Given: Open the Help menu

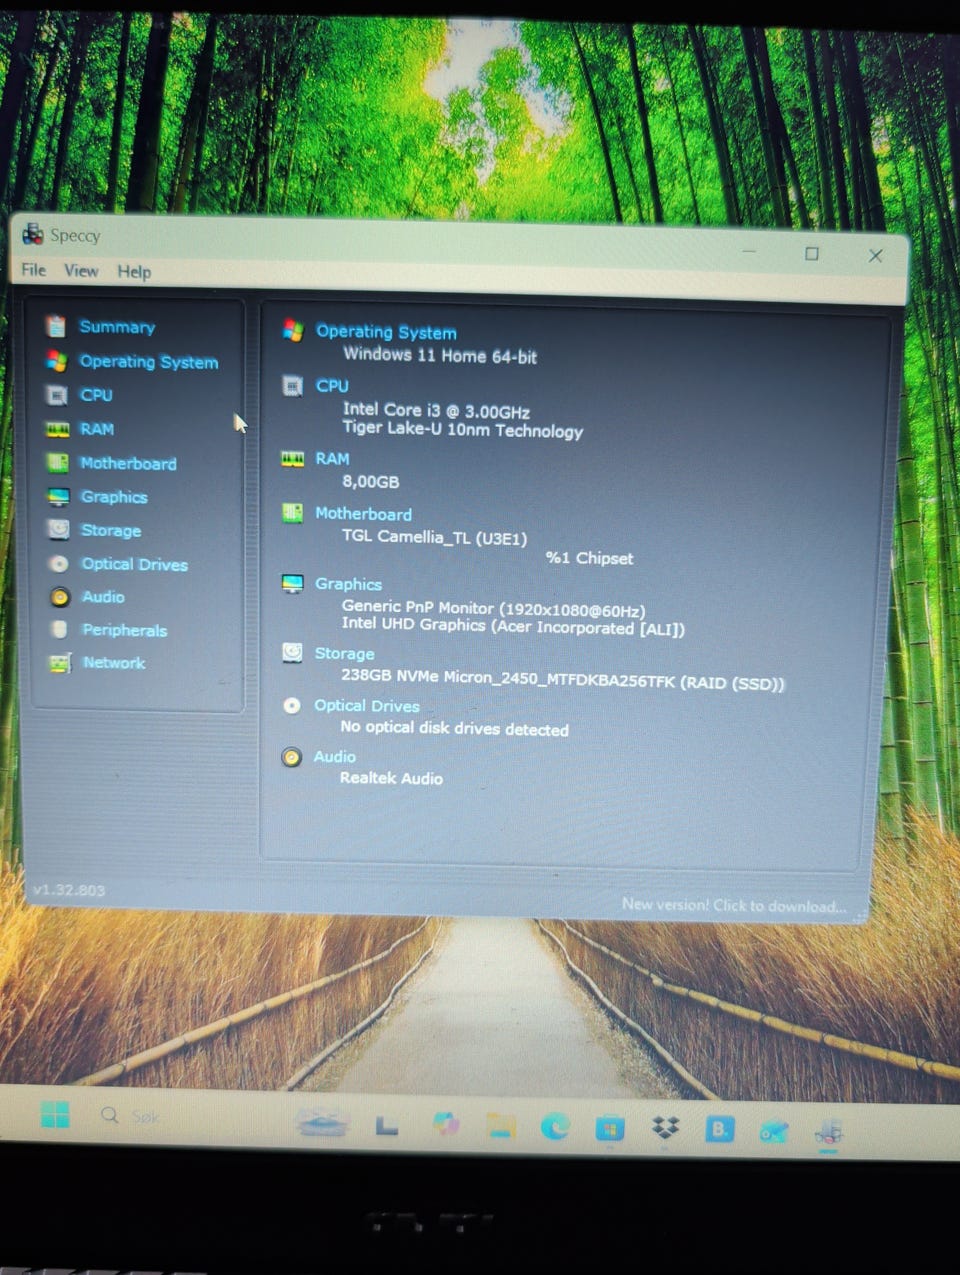Looking at the screenshot, I should 134,272.
